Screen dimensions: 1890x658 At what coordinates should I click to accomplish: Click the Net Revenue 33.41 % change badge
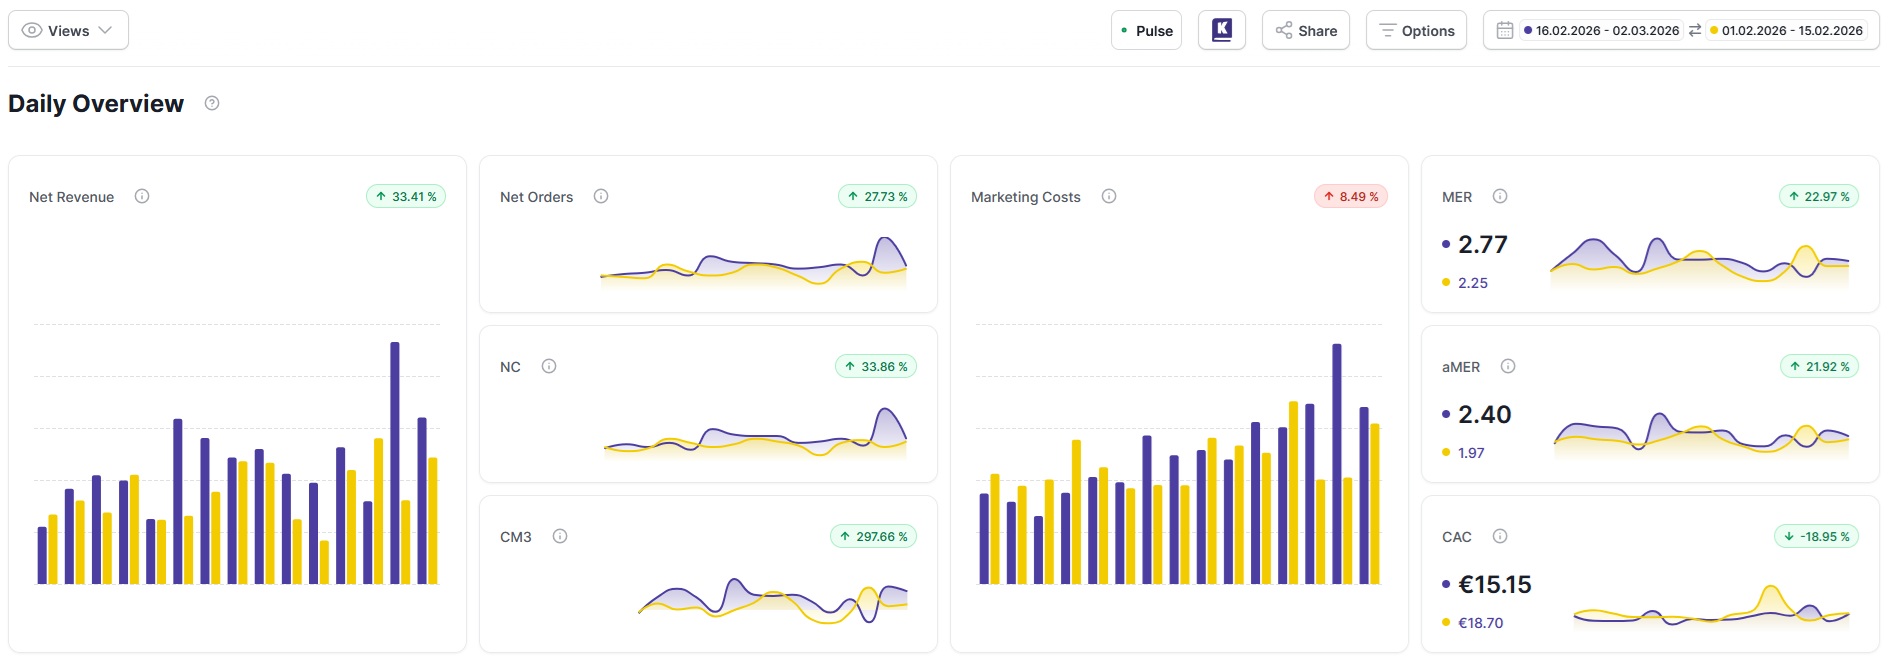(x=406, y=197)
